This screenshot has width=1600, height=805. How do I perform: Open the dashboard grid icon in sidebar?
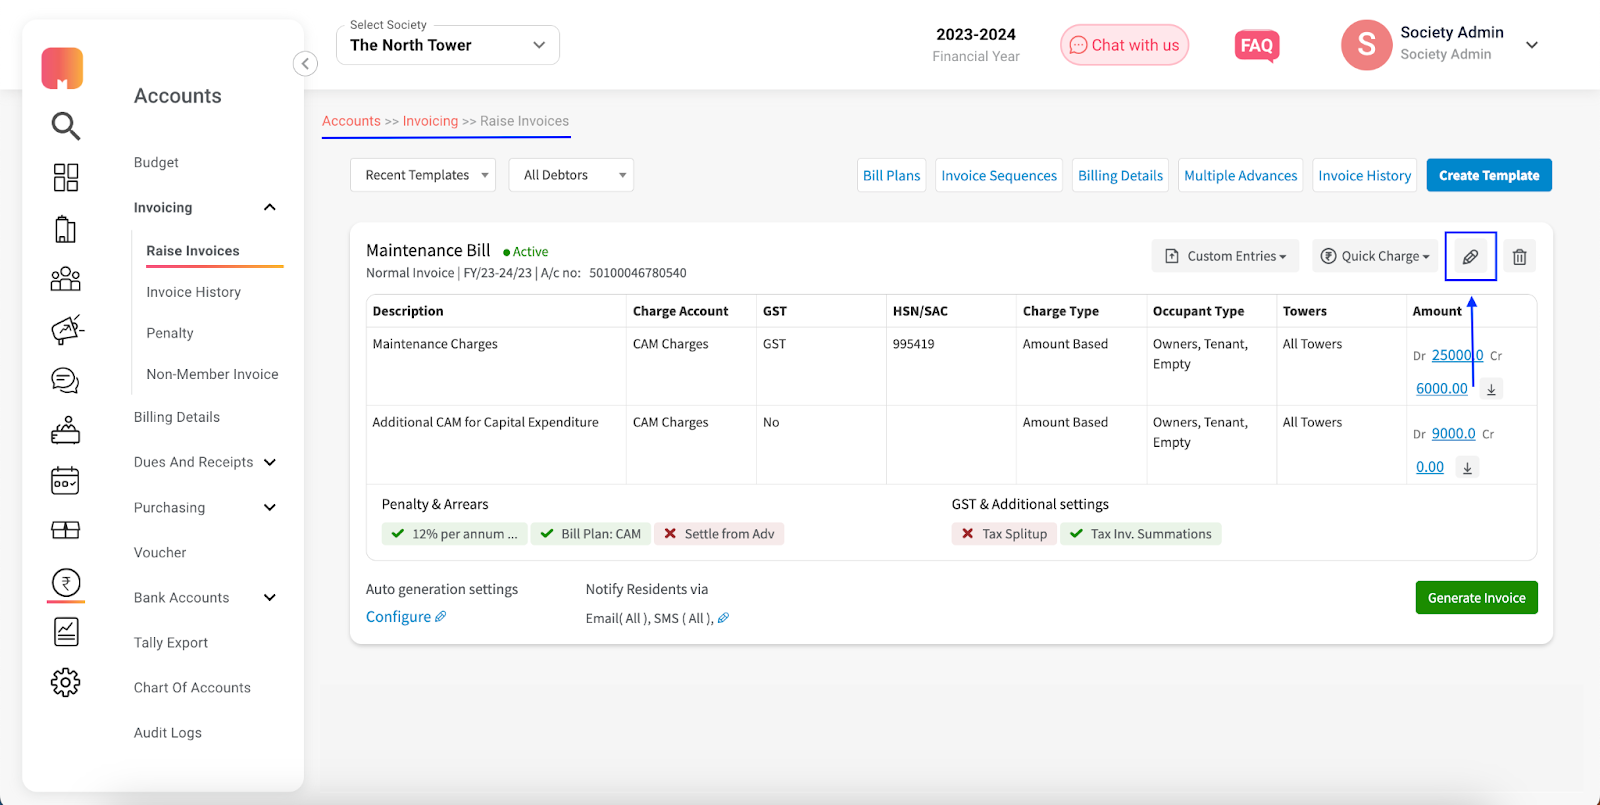coord(66,177)
